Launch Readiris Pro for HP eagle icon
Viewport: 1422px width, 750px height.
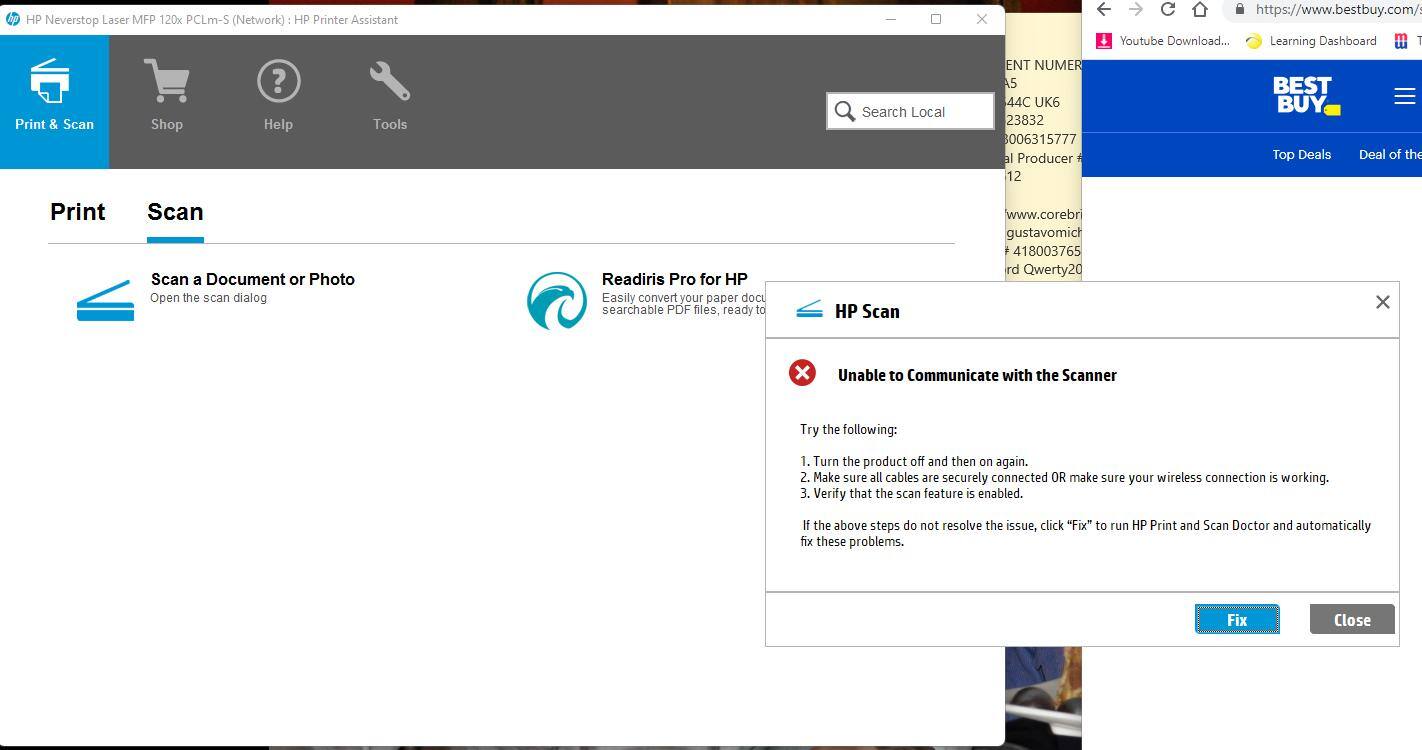pos(557,300)
